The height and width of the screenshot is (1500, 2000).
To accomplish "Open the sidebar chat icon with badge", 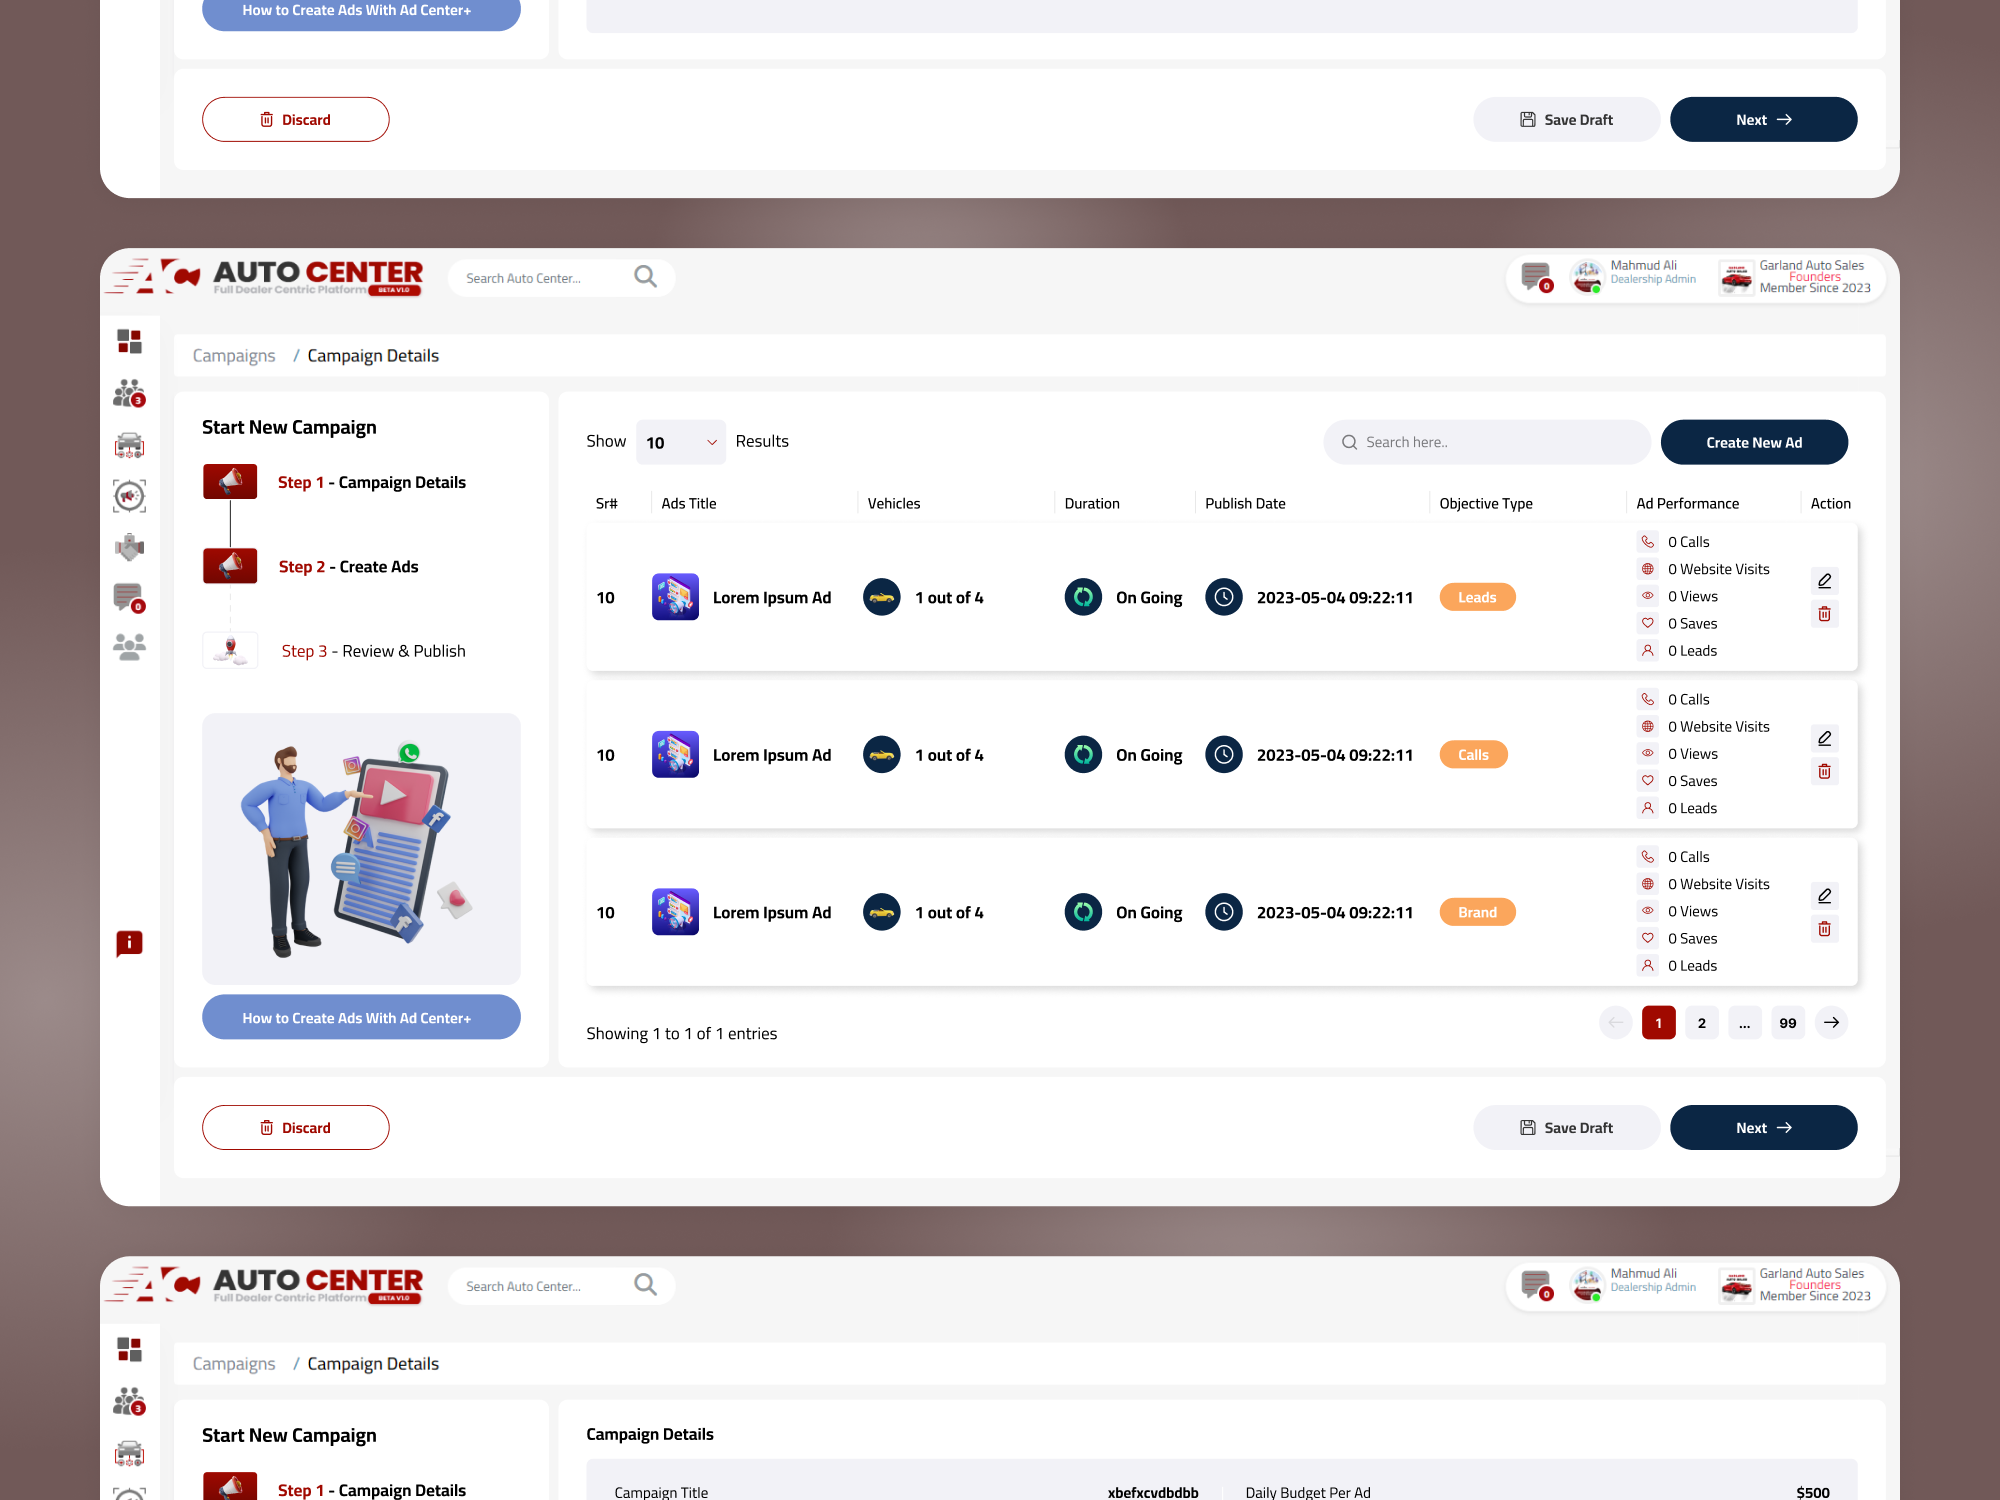I will coord(129,598).
